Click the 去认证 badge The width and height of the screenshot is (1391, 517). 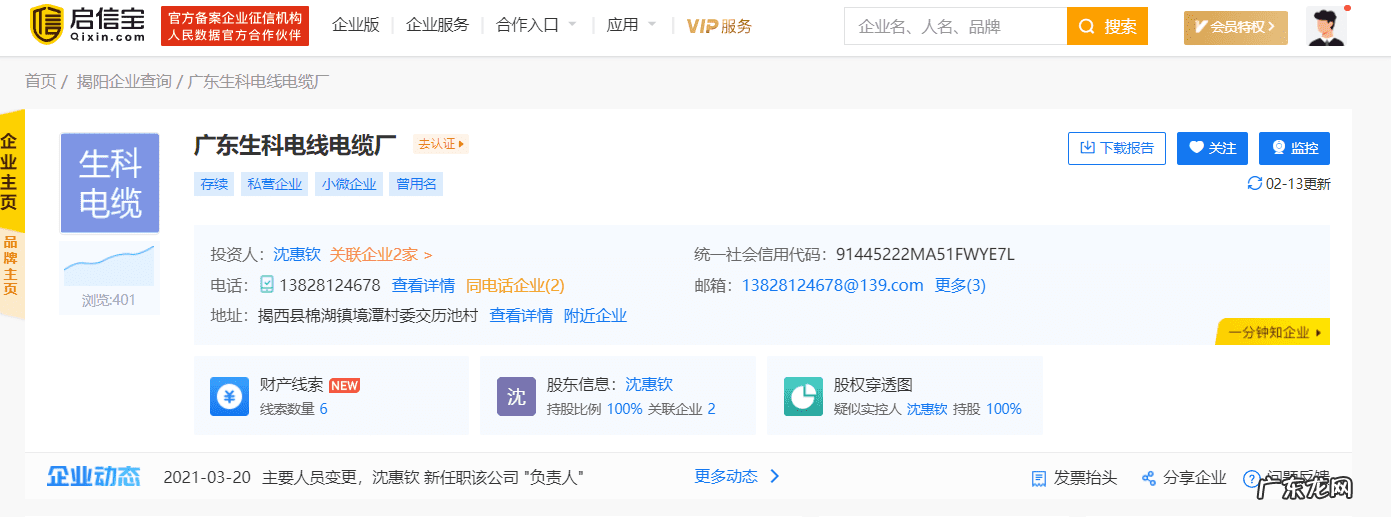[441, 144]
